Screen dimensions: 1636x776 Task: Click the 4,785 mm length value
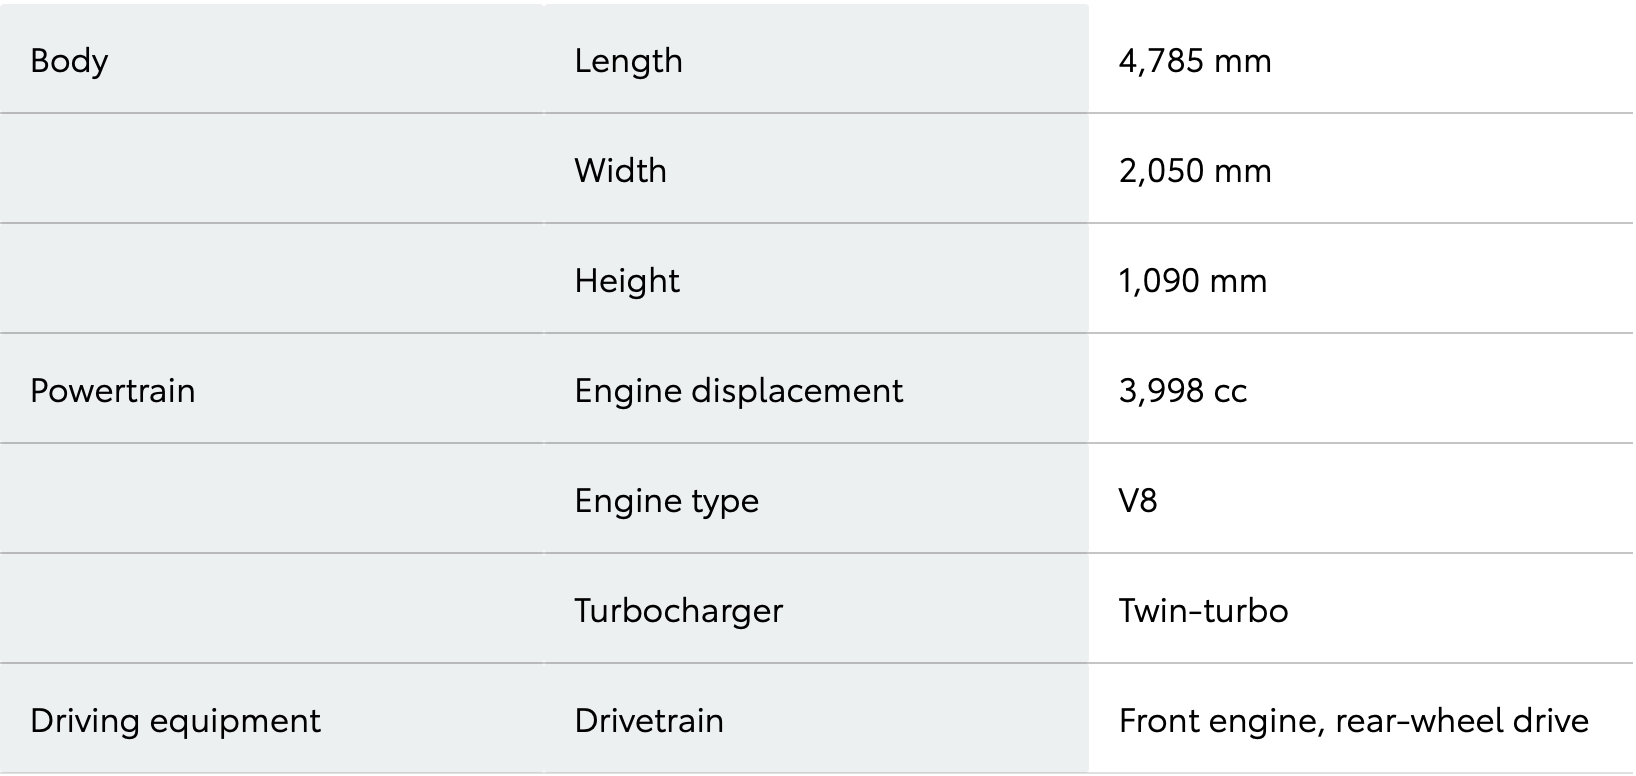pyautogui.click(x=1195, y=60)
